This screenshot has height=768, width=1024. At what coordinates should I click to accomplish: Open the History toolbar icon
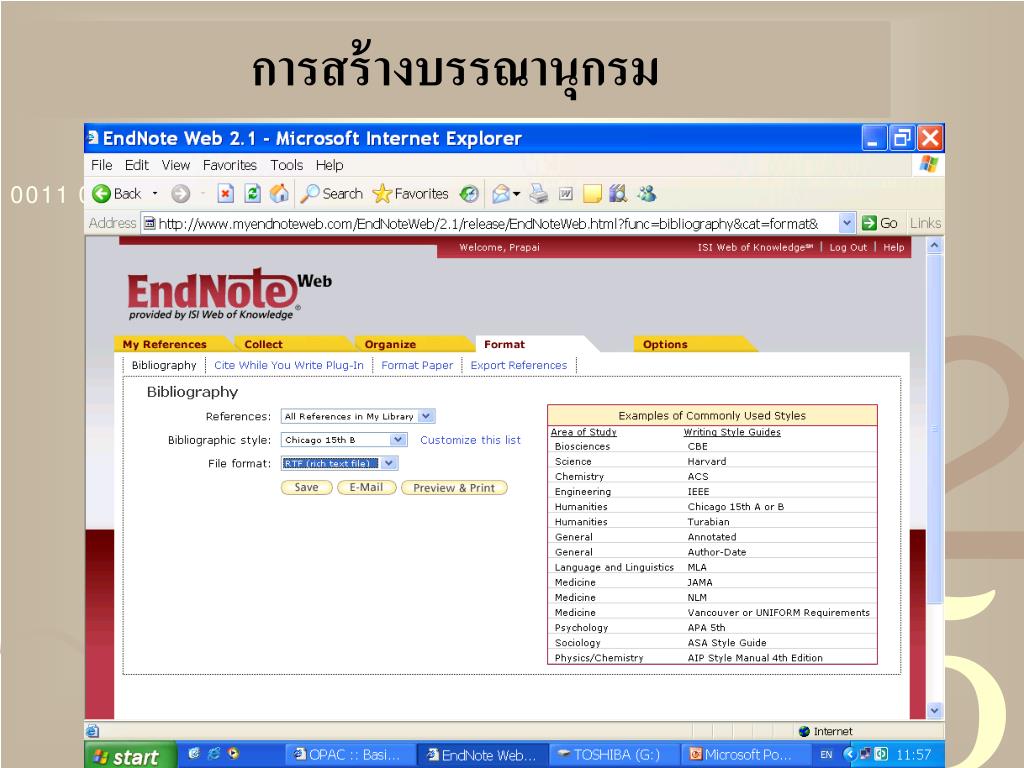click(x=469, y=194)
